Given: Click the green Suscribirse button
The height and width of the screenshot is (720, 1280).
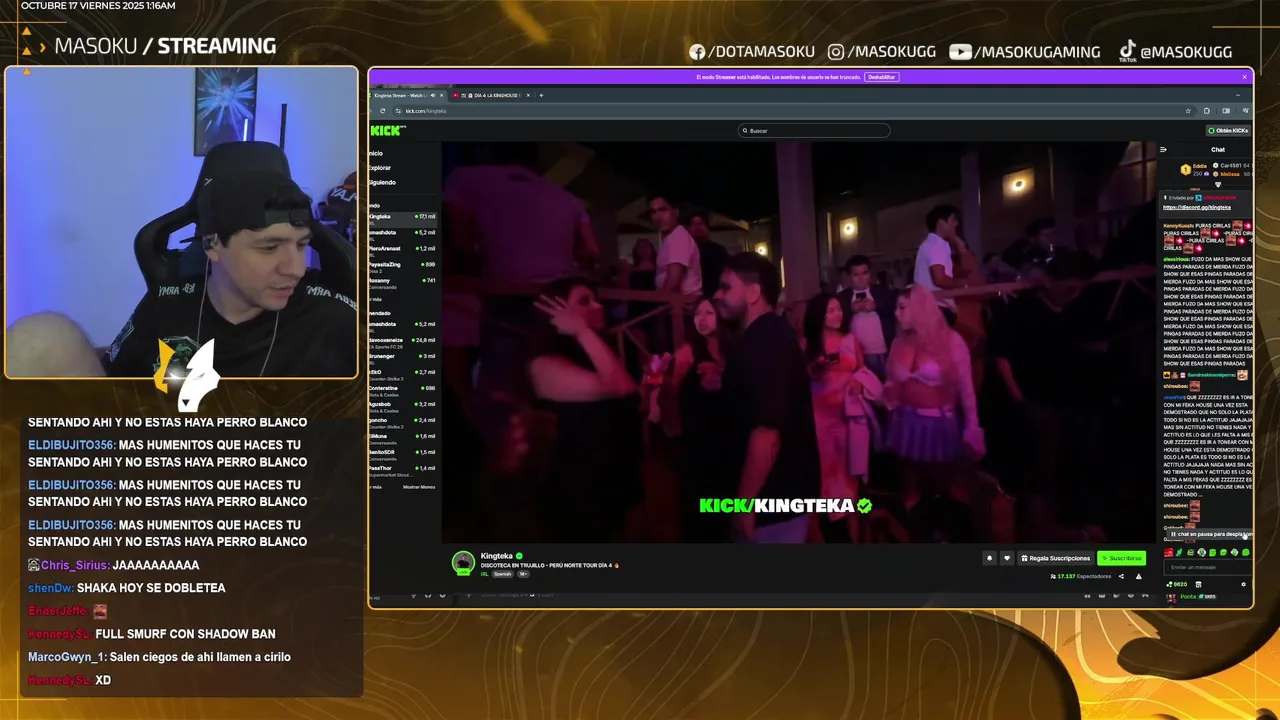Looking at the screenshot, I should point(1121,558).
